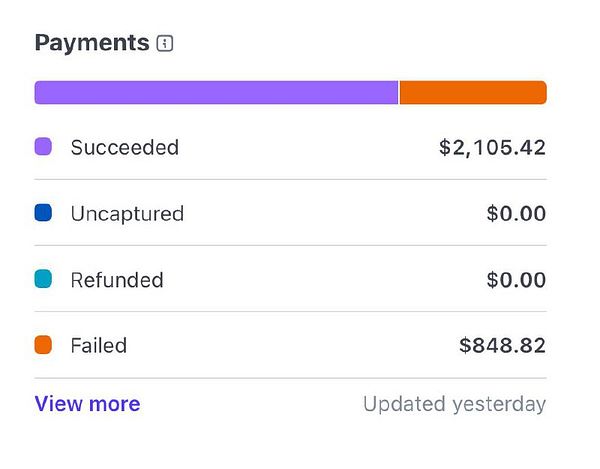Click the teal Refunded legend square
Image resolution: width=600 pixels, height=469 pixels.
43,280
